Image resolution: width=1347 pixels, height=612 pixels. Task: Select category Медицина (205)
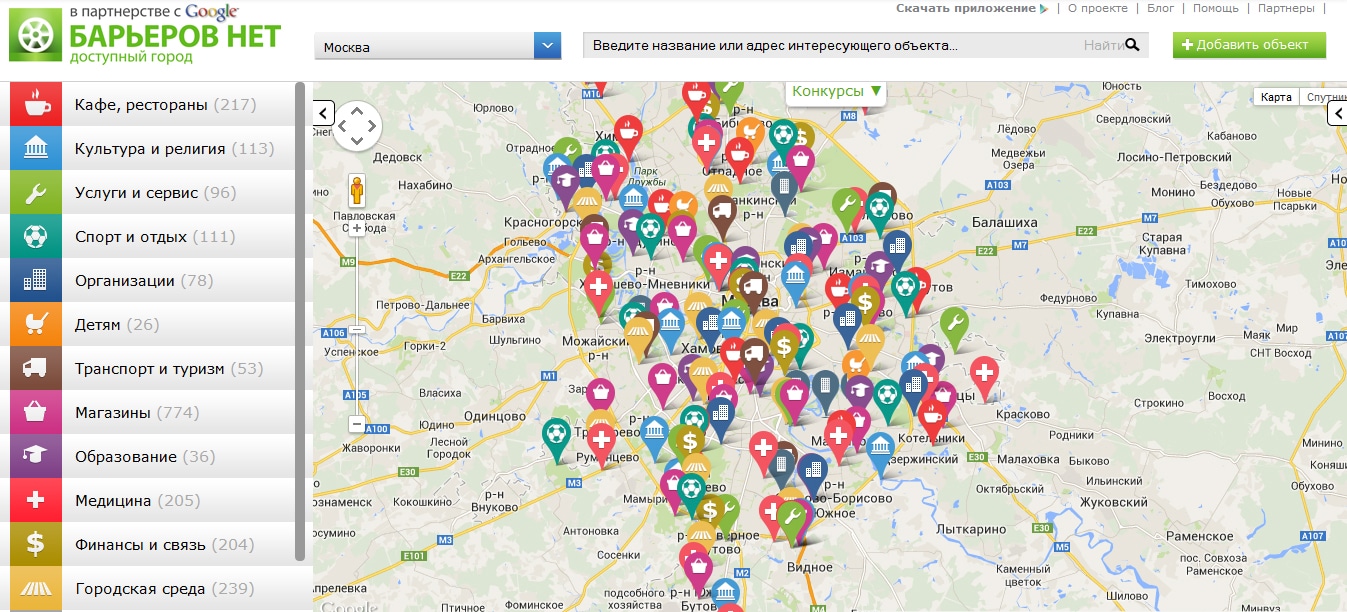152,500
